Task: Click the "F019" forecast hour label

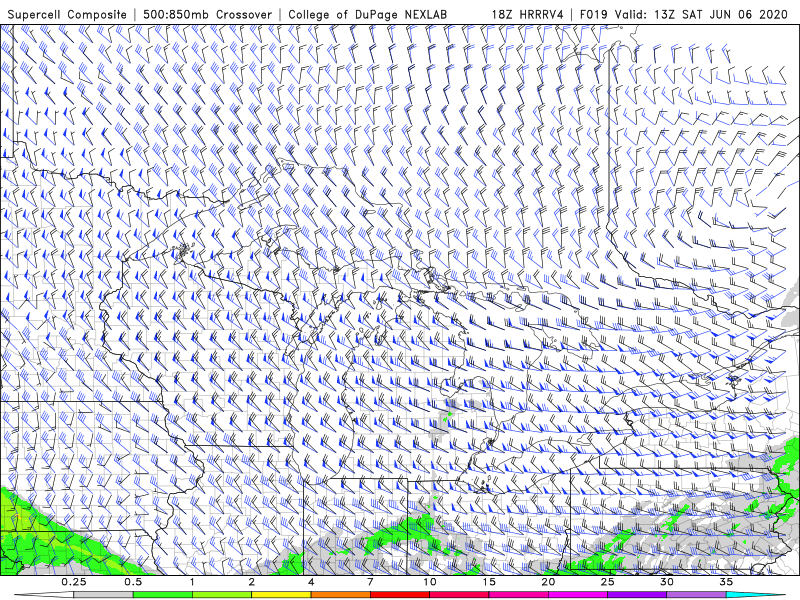Action: [593, 15]
